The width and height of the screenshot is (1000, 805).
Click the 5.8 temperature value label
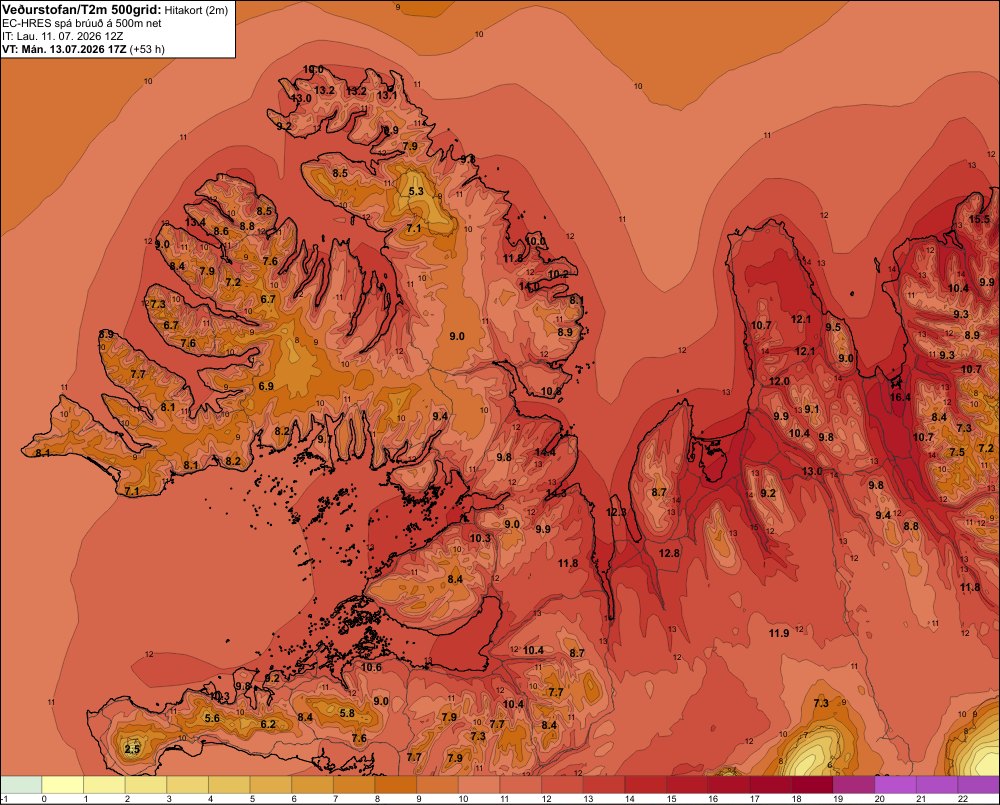tap(347, 713)
